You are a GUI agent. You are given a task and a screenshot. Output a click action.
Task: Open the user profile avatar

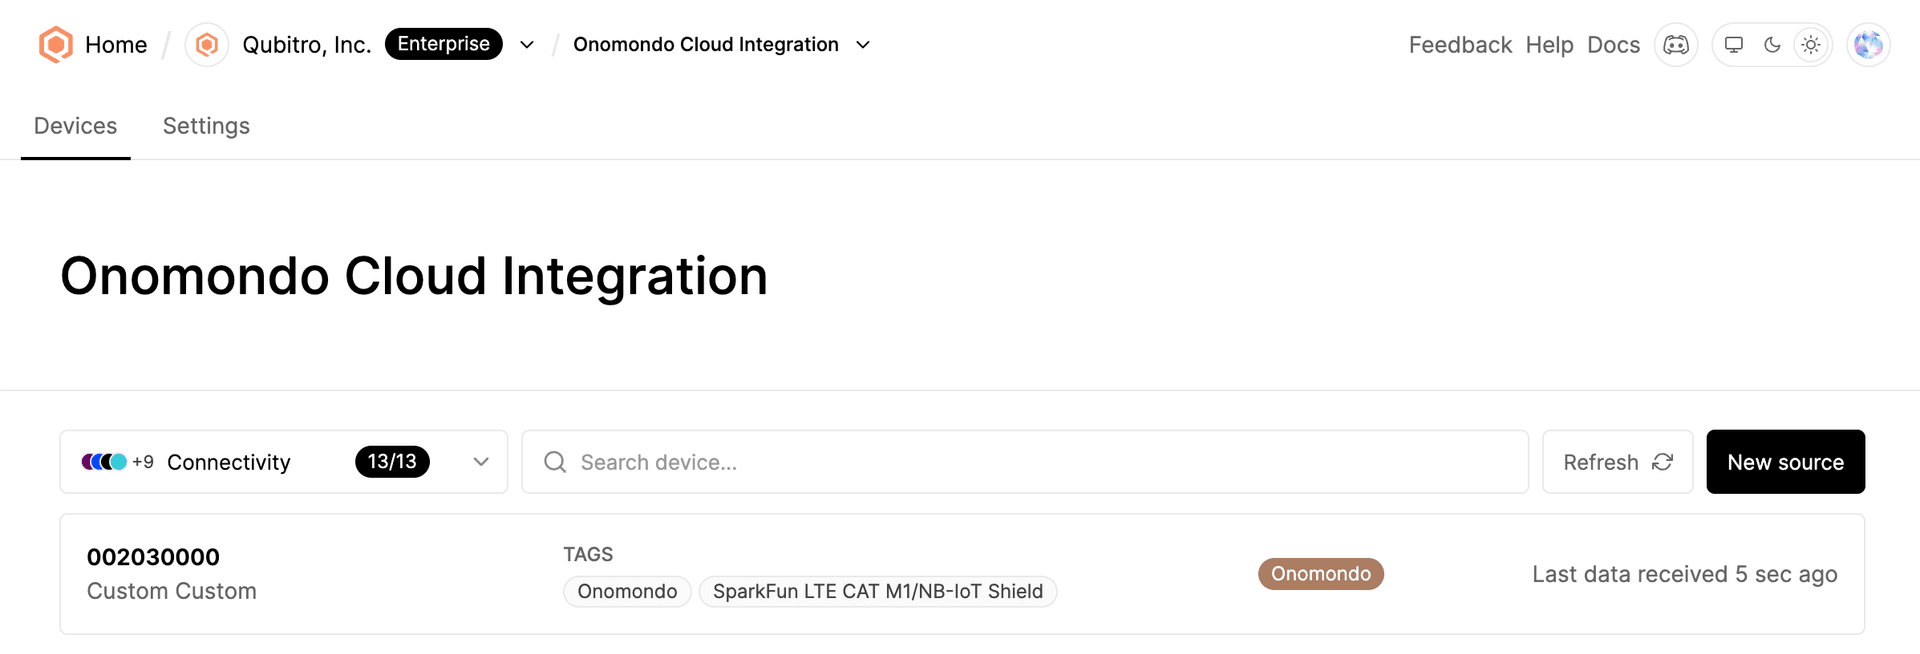[1868, 45]
